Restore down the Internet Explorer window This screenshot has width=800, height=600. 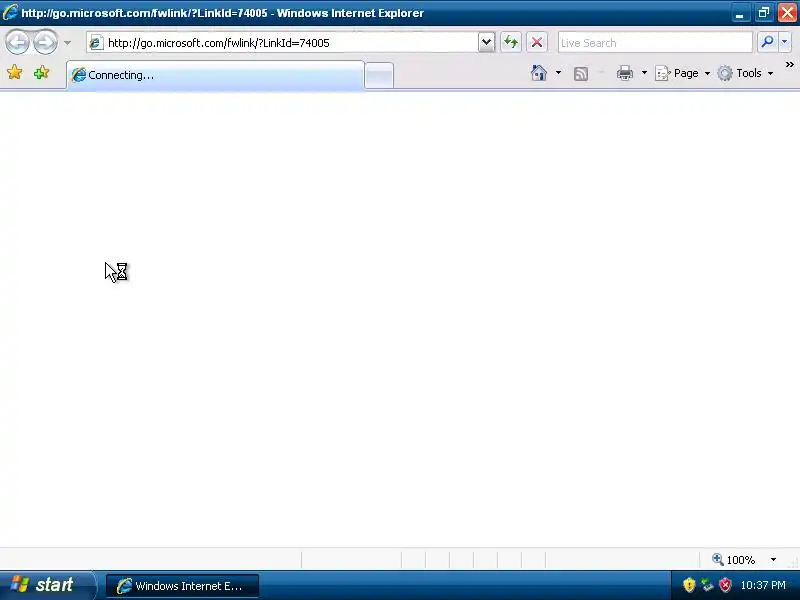[x=763, y=13]
